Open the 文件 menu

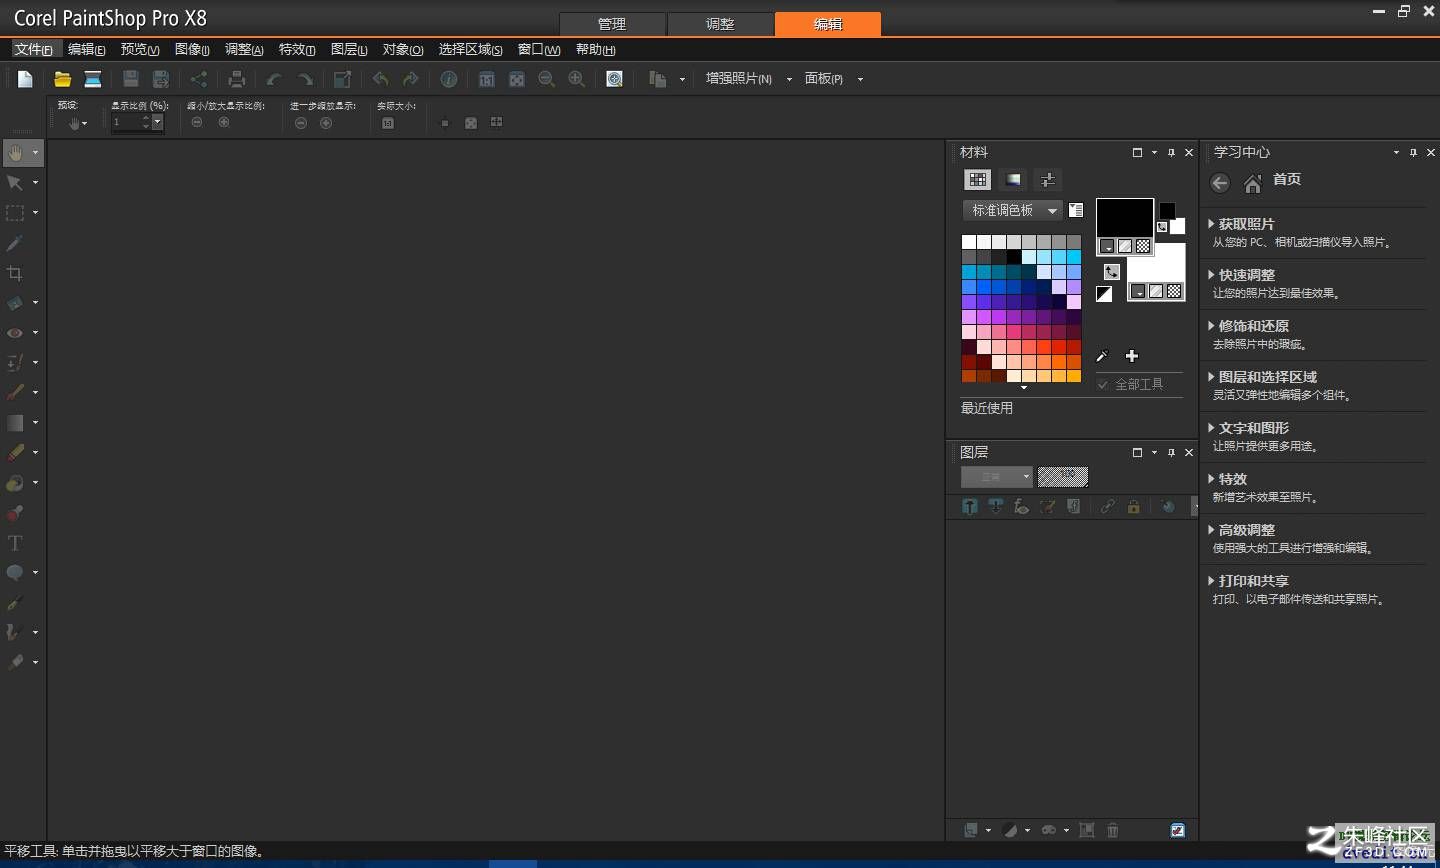tap(33, 49)
